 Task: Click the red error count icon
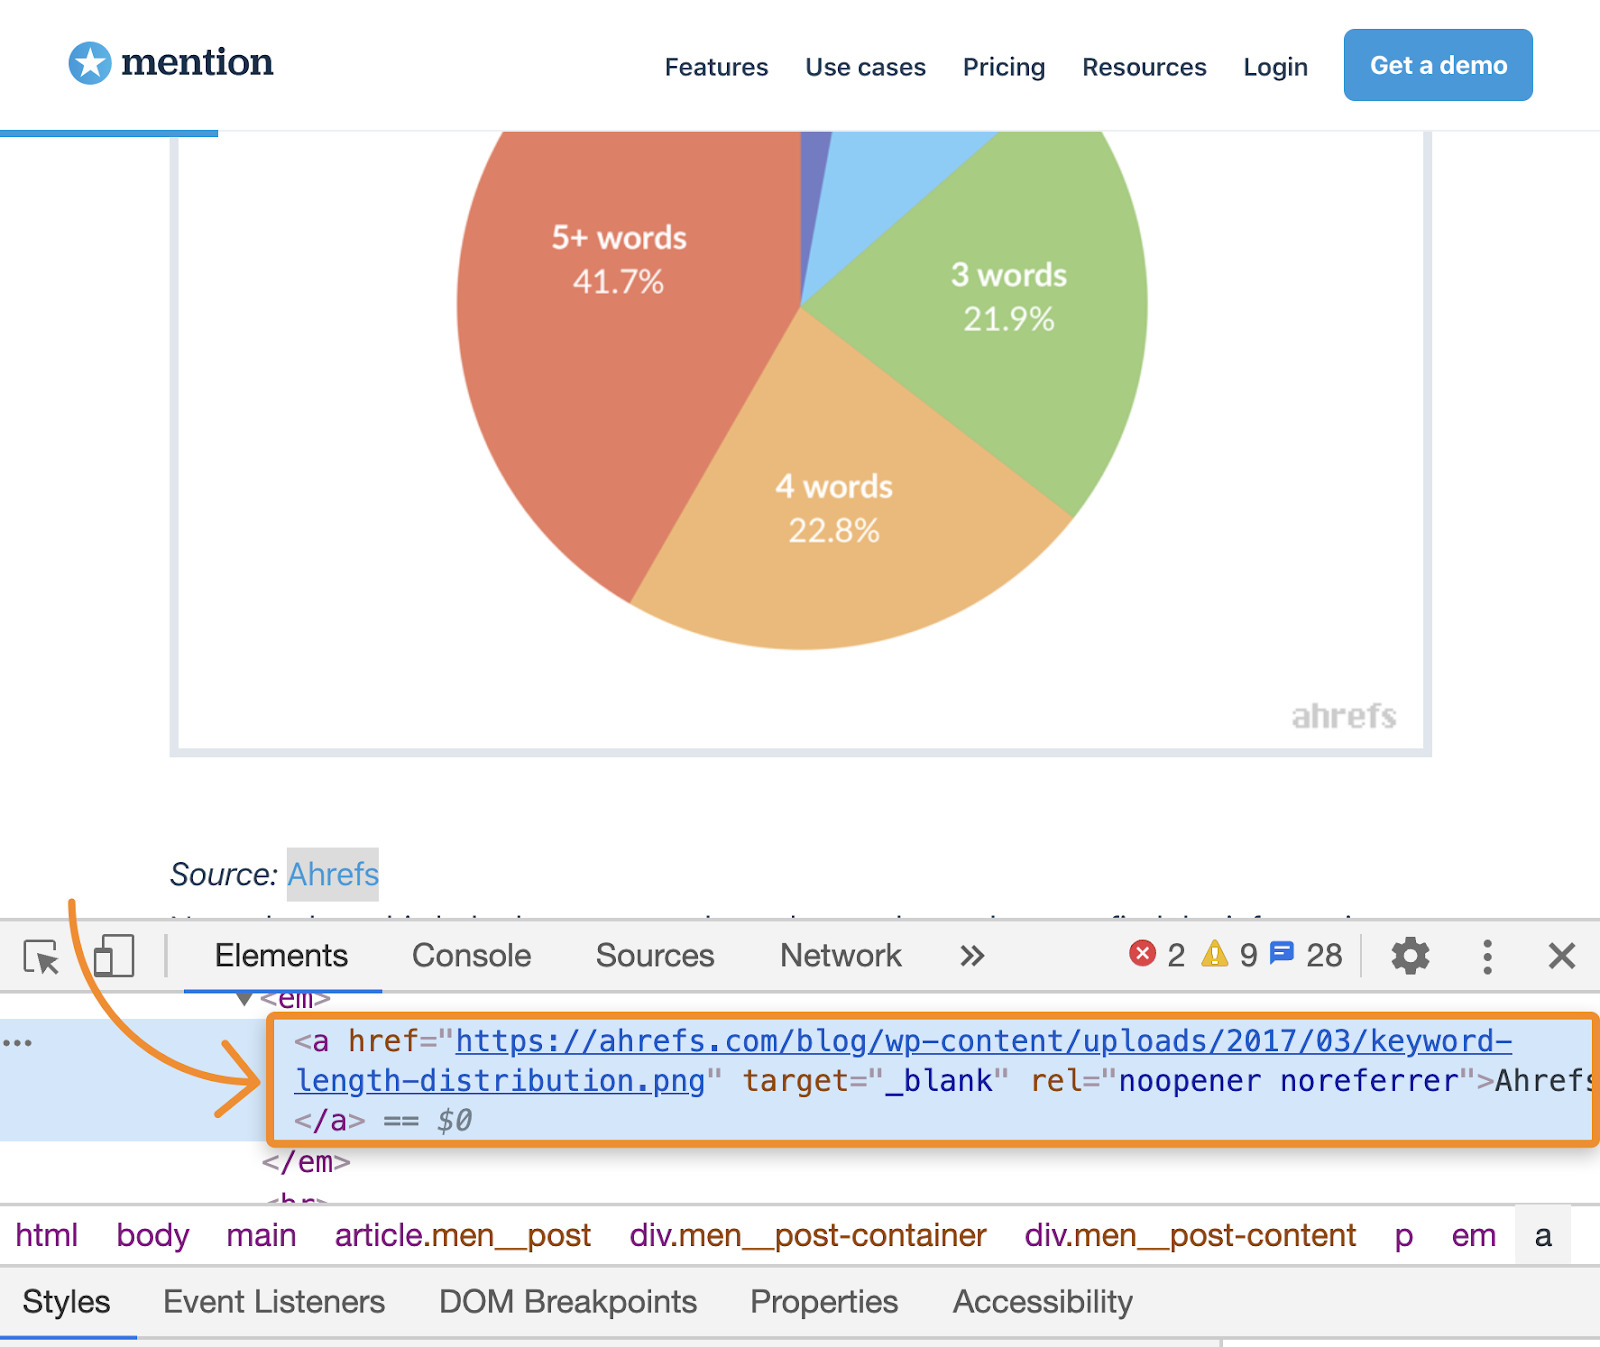(x=1142, y=954)
